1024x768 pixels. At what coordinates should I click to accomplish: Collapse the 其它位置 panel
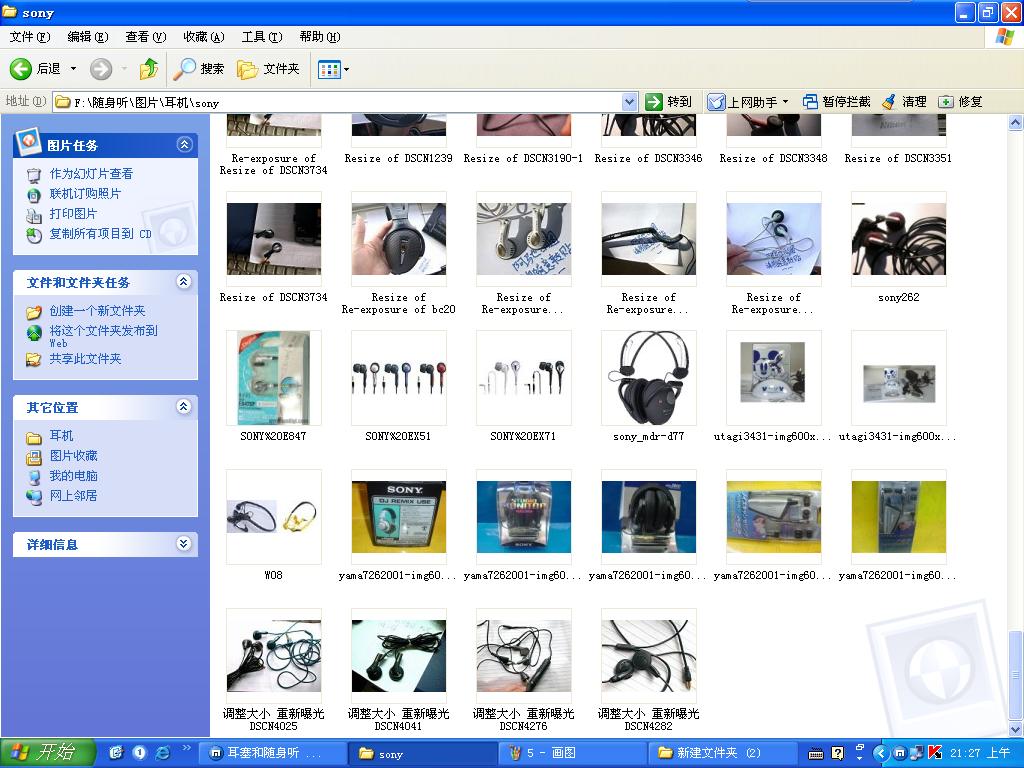(x=184, y=407)
